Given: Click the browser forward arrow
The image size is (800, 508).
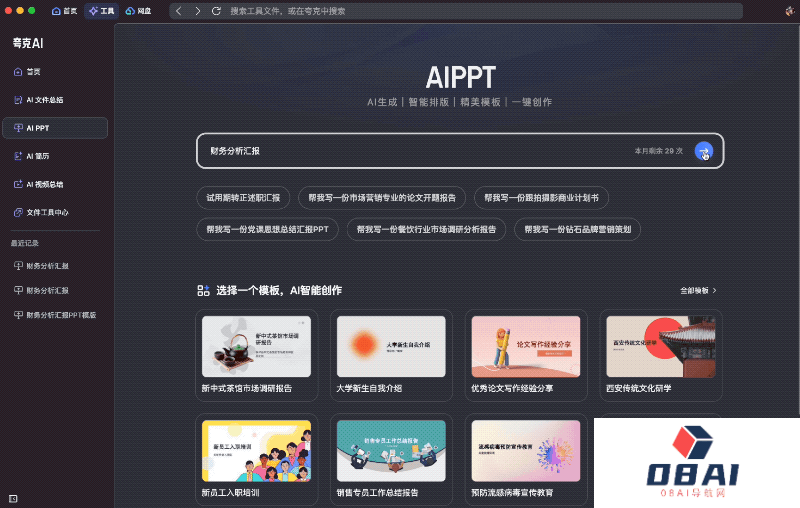Looking at the screenshot, I should (x=197, y=11).
